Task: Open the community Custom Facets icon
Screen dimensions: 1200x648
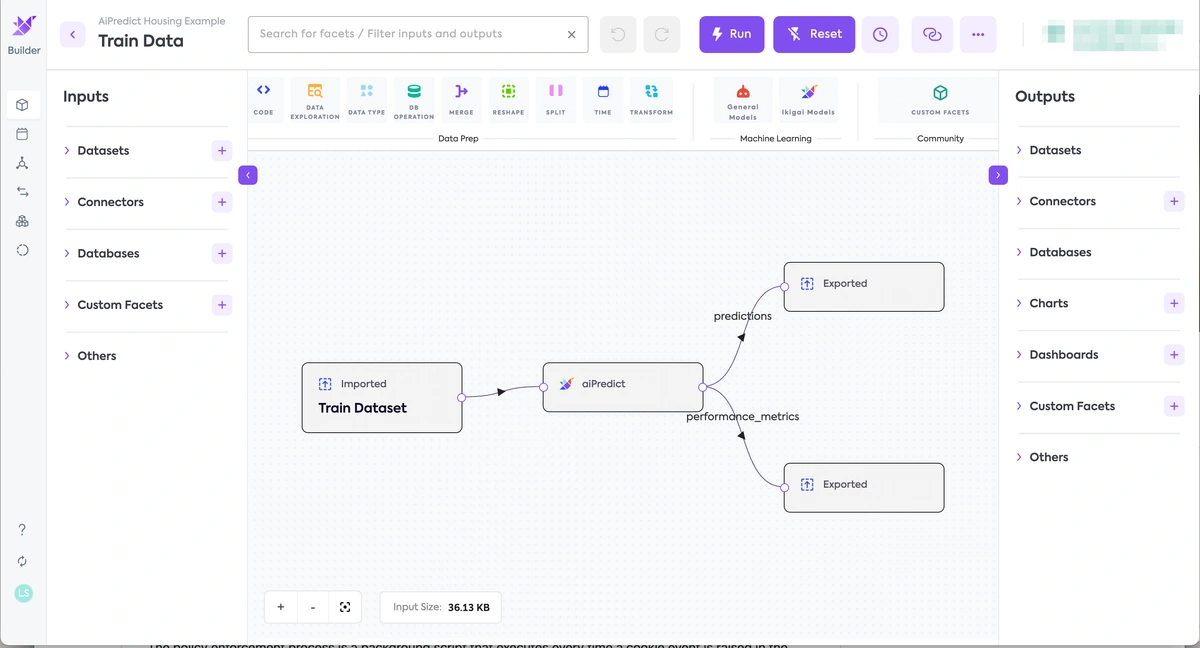Action: [940, 100]
